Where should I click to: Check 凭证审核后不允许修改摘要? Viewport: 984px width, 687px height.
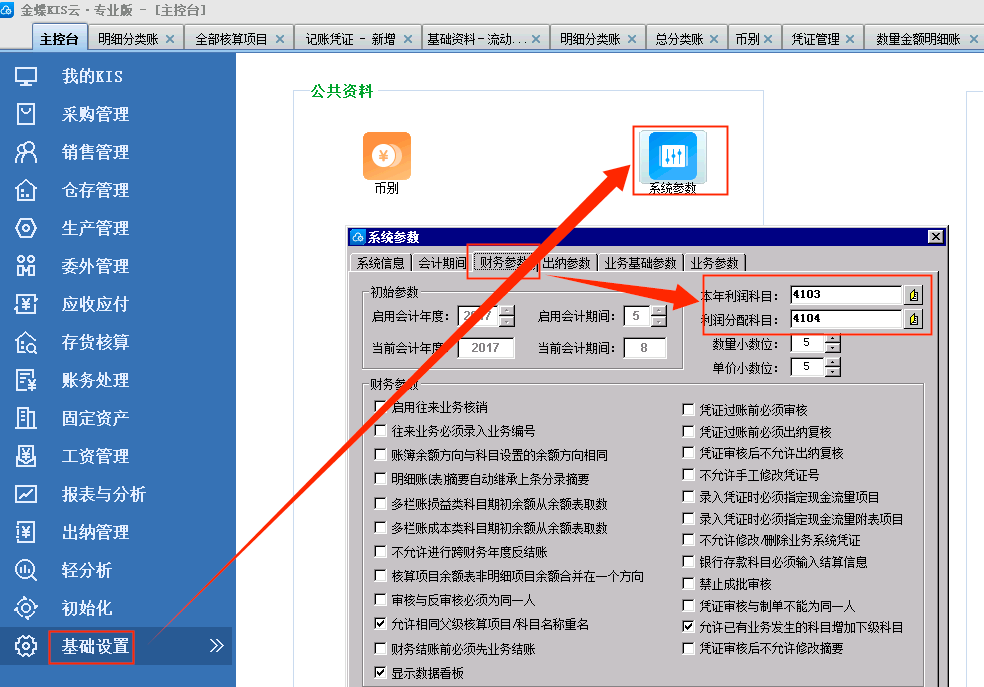pyautogui.click(x=688, y=648)
